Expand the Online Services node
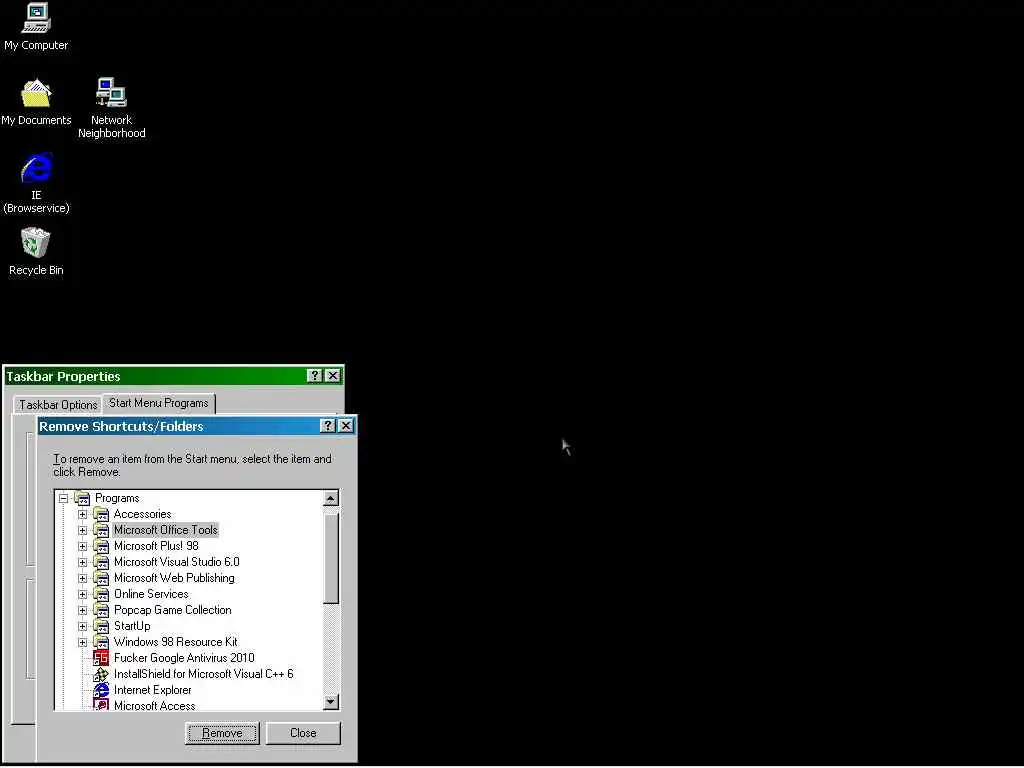The image size is (1024, 768). point(82,595)
